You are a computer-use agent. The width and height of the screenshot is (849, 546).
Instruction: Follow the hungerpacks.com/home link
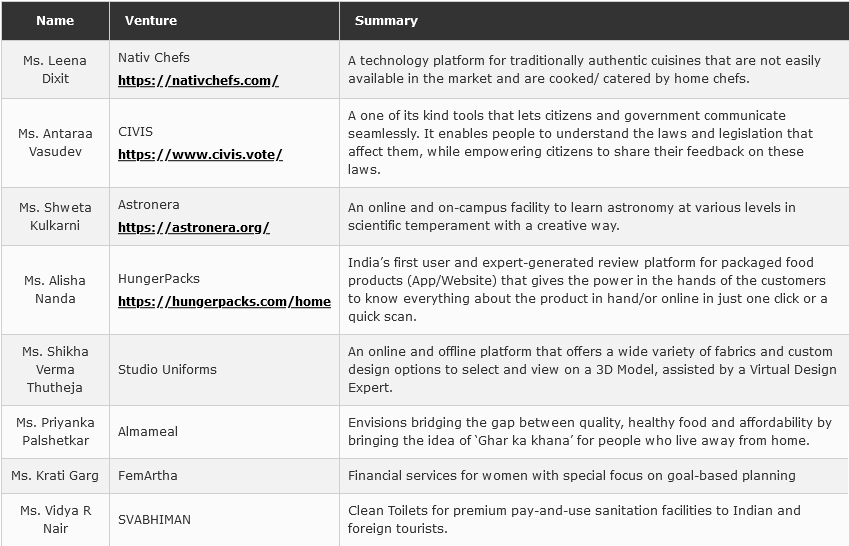224,302
